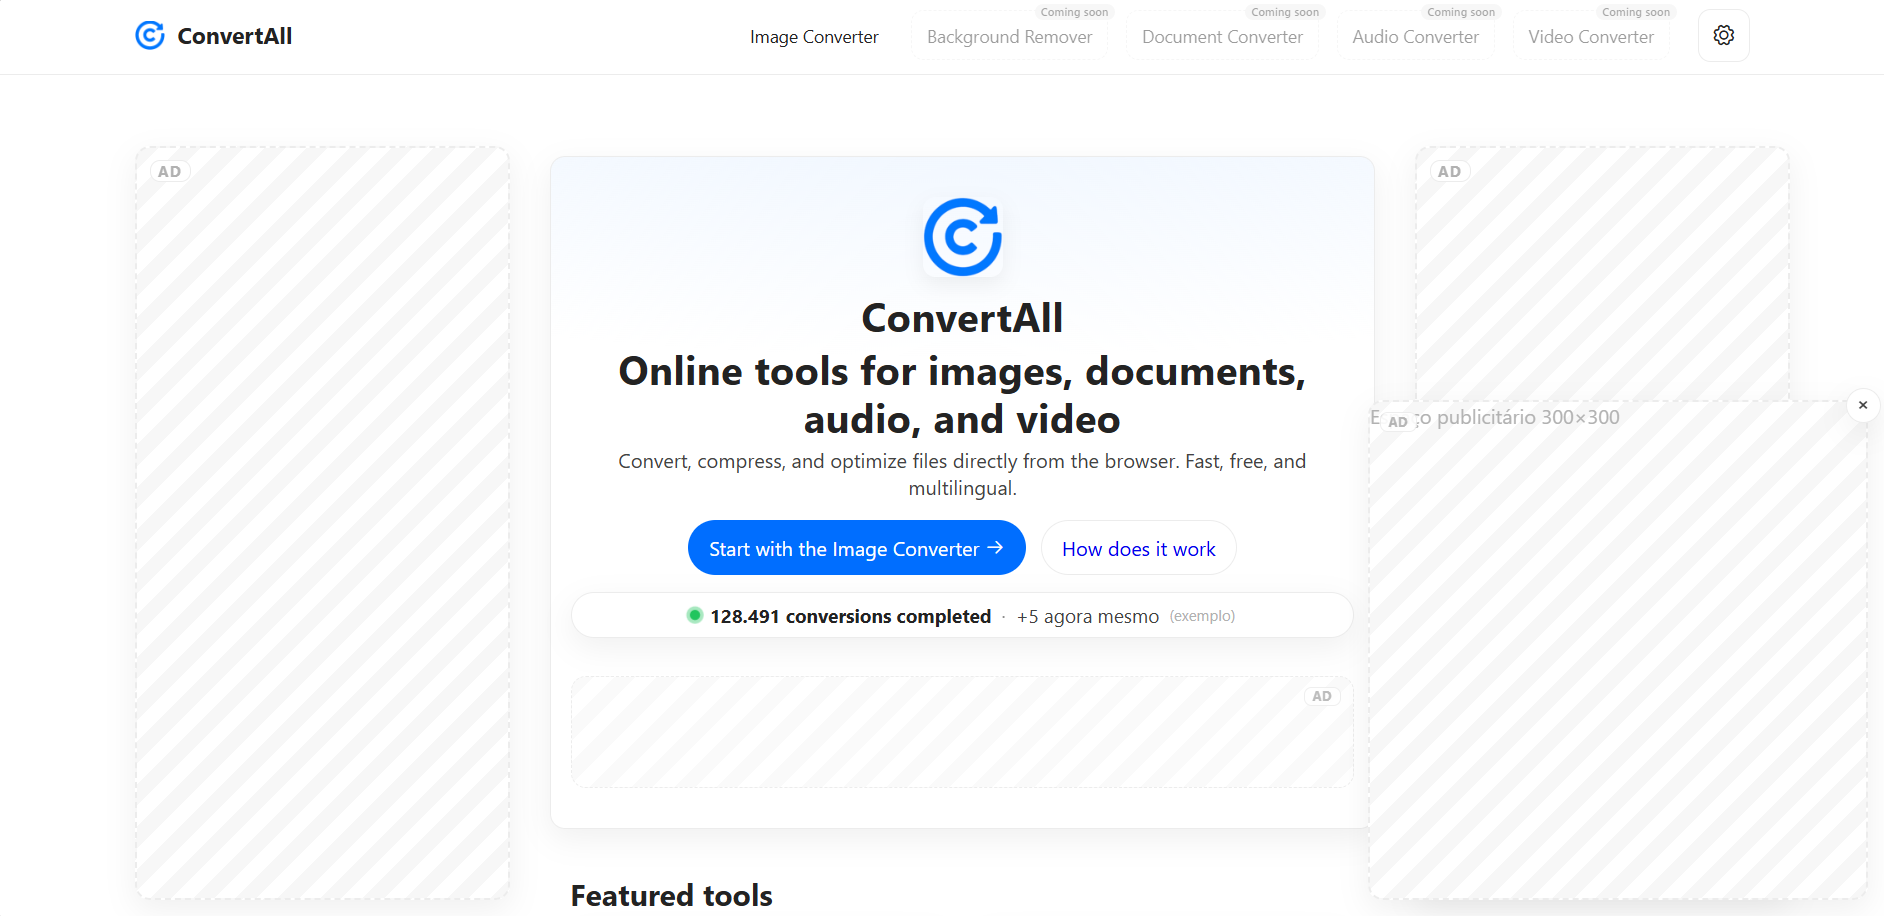Click the arrow icon inside the blue button
Image resolution: width=1884 pixels, height=916 pixels.
click(996, 548)
